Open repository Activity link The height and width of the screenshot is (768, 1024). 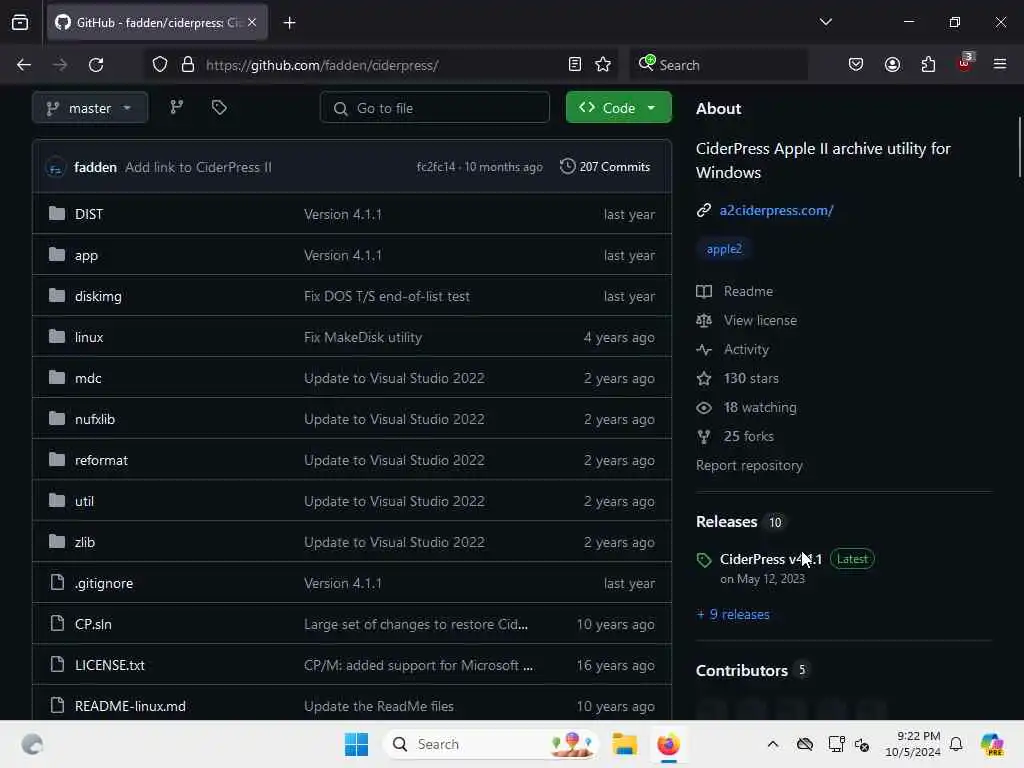pos(746,349)
